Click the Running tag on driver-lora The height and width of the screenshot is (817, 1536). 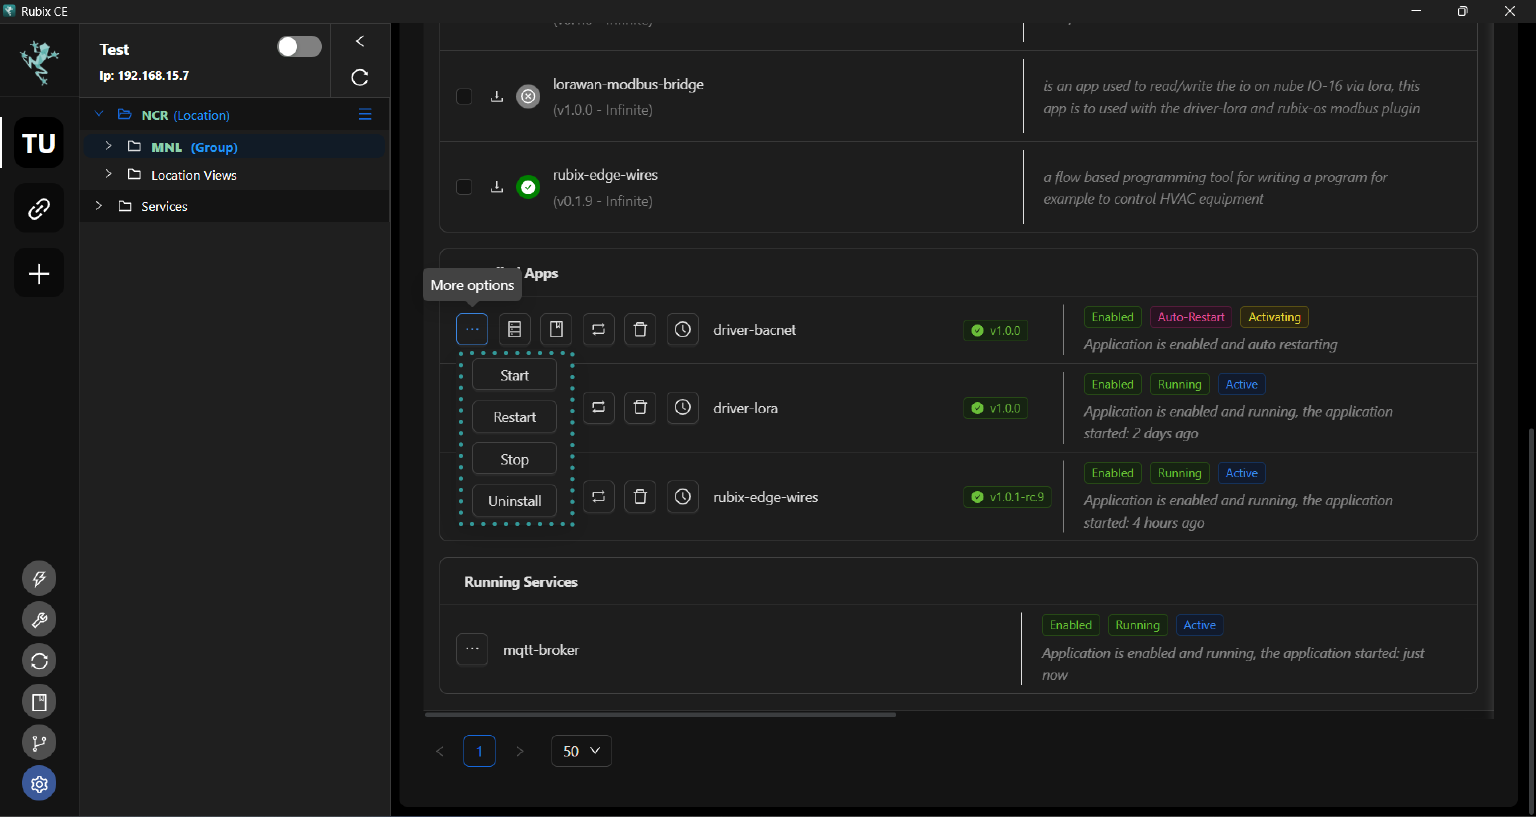pos(1180,384)
